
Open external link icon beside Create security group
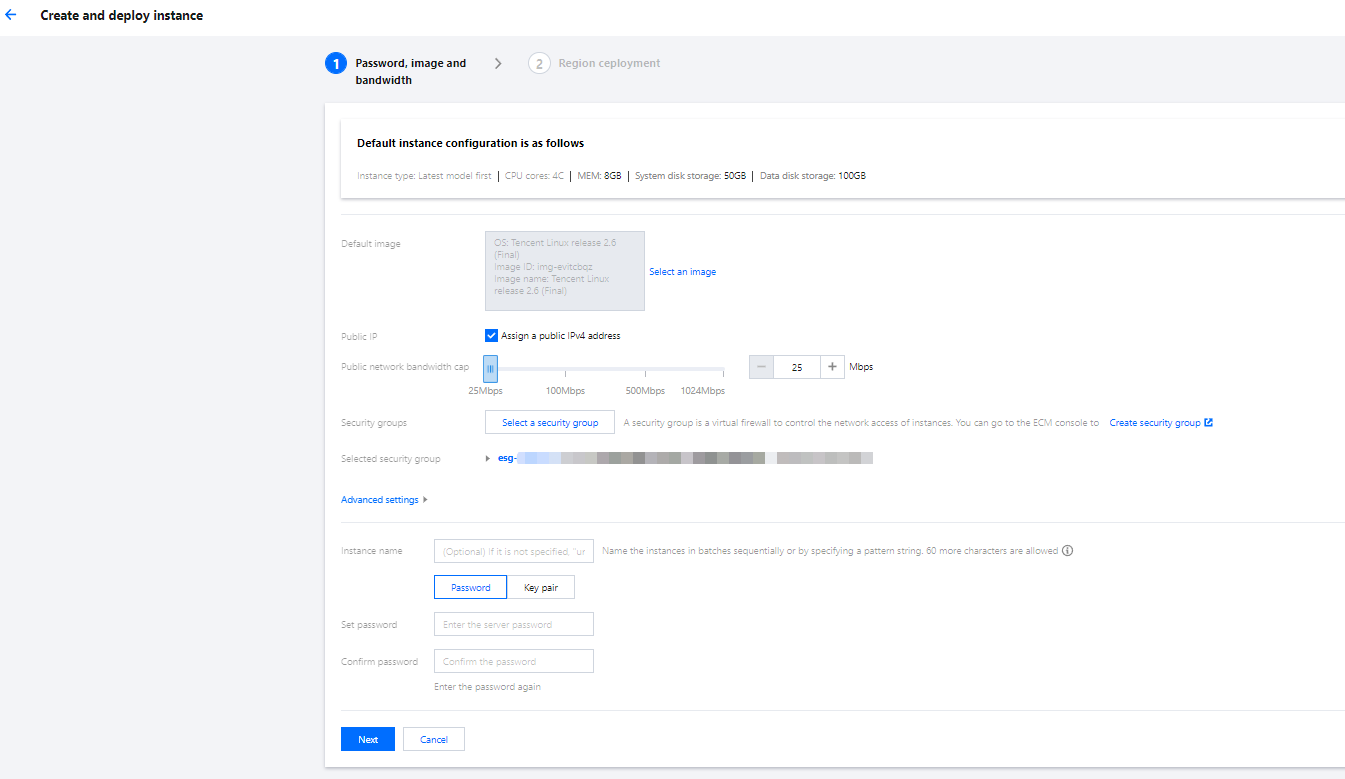click(1208, 423)
